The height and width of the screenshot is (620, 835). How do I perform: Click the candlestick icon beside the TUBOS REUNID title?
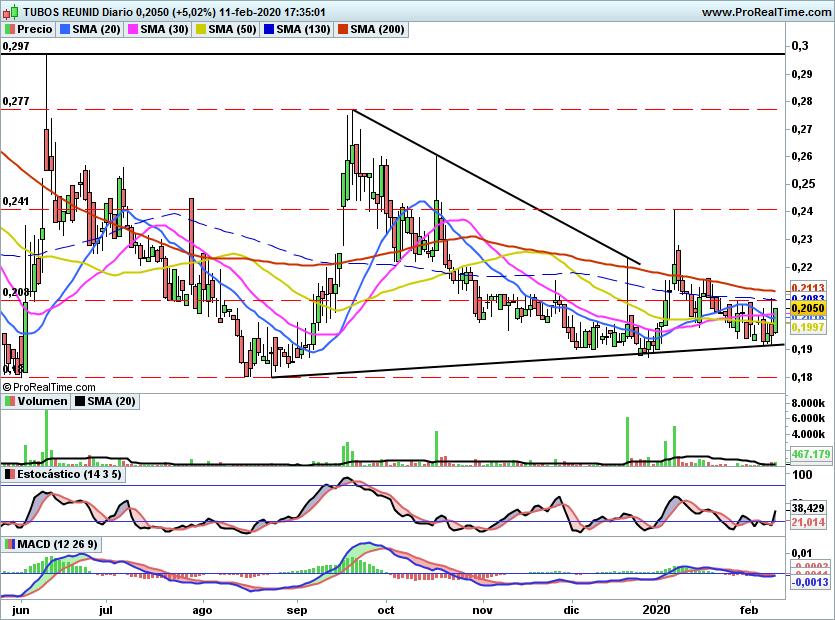(x=11, y=11)
